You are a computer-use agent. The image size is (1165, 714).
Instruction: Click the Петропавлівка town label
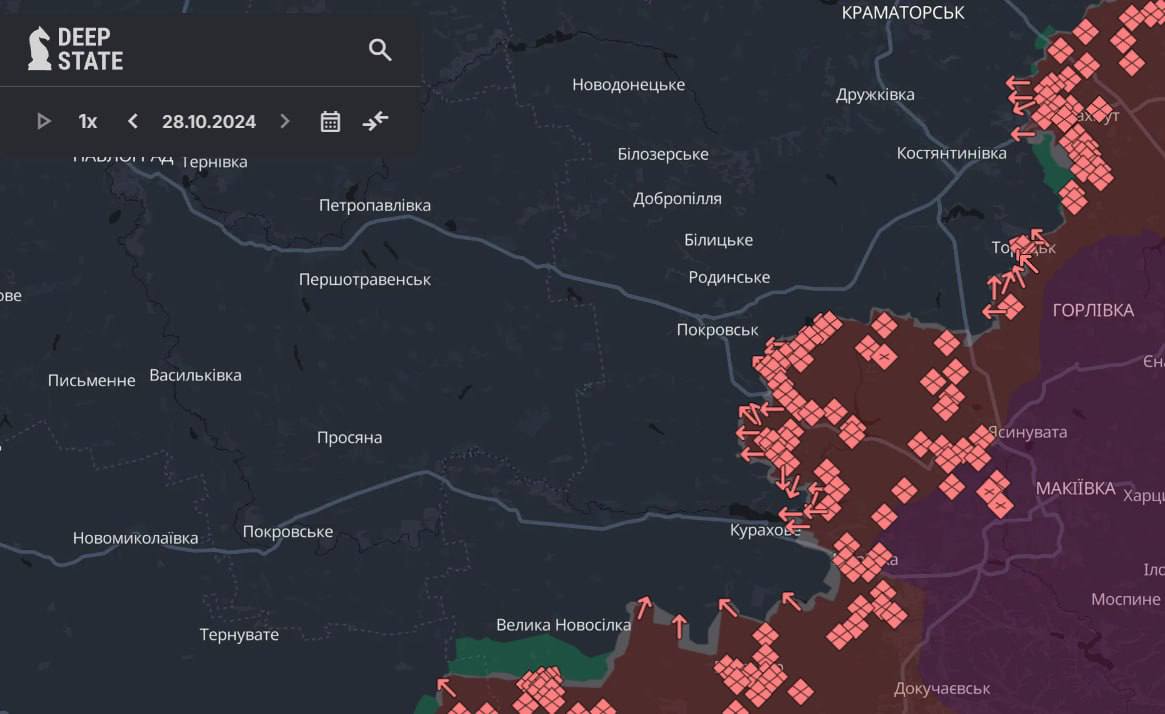pos(375,206)
